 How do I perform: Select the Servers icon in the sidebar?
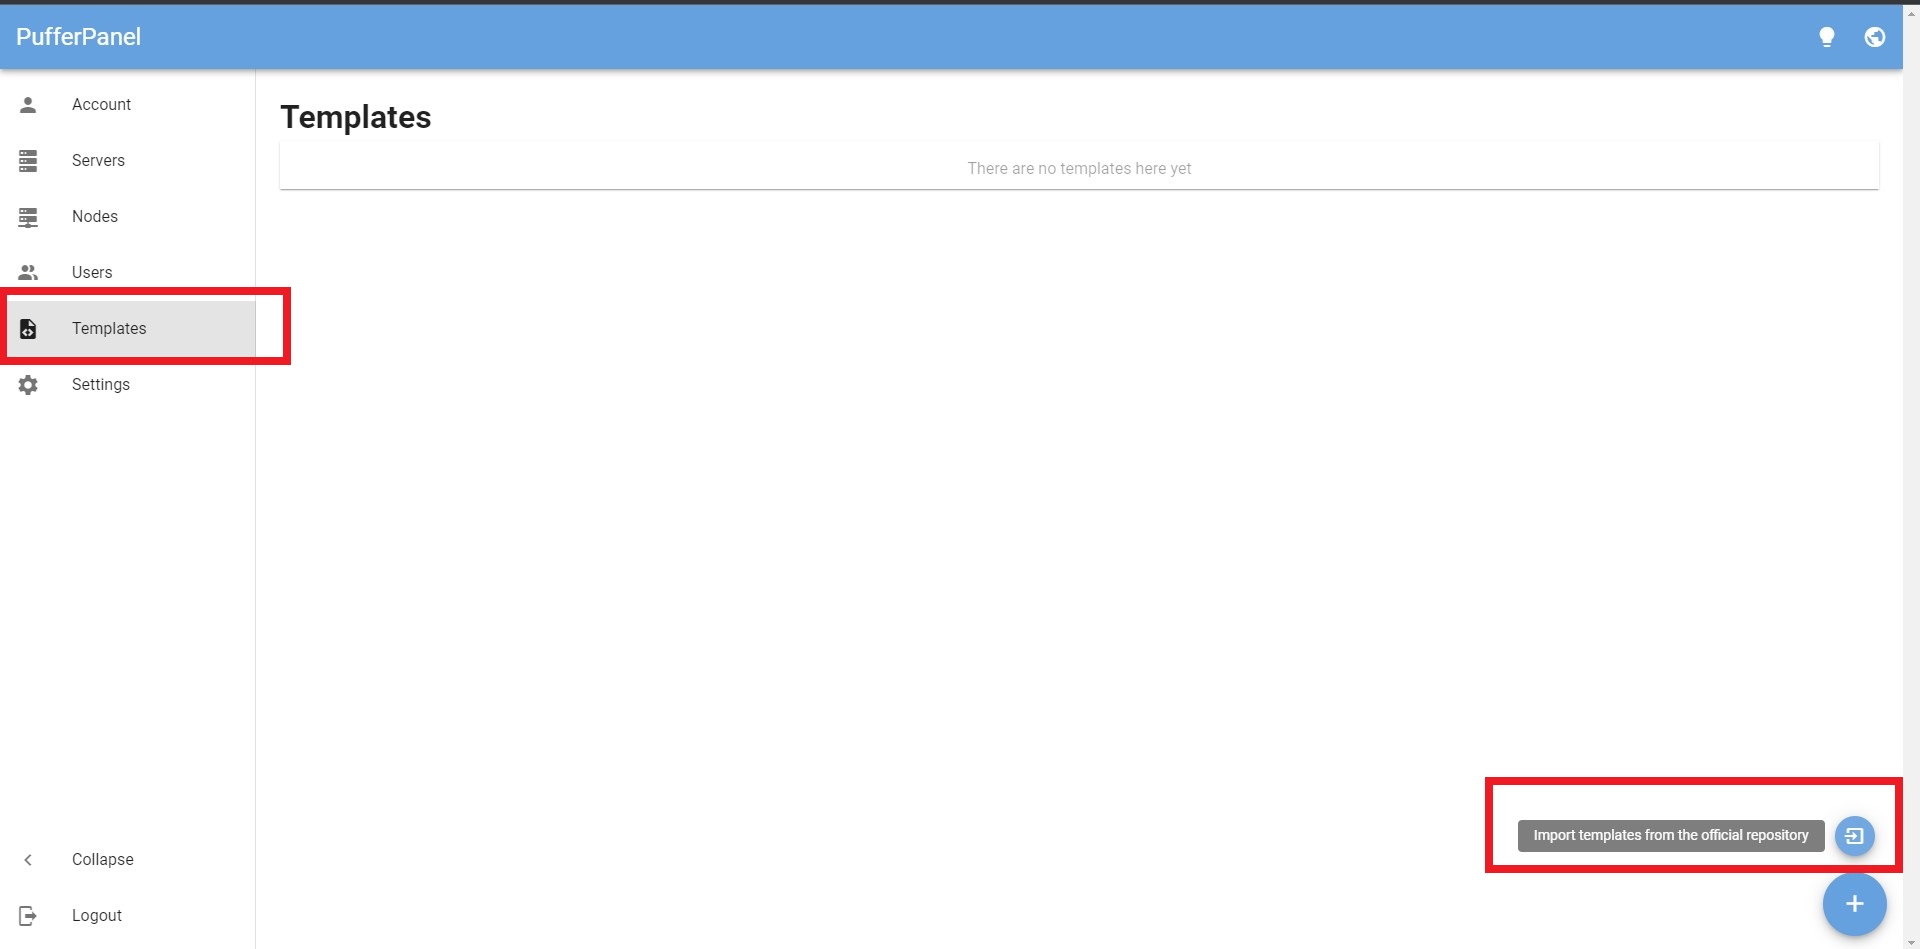click(x=28, y=160)
